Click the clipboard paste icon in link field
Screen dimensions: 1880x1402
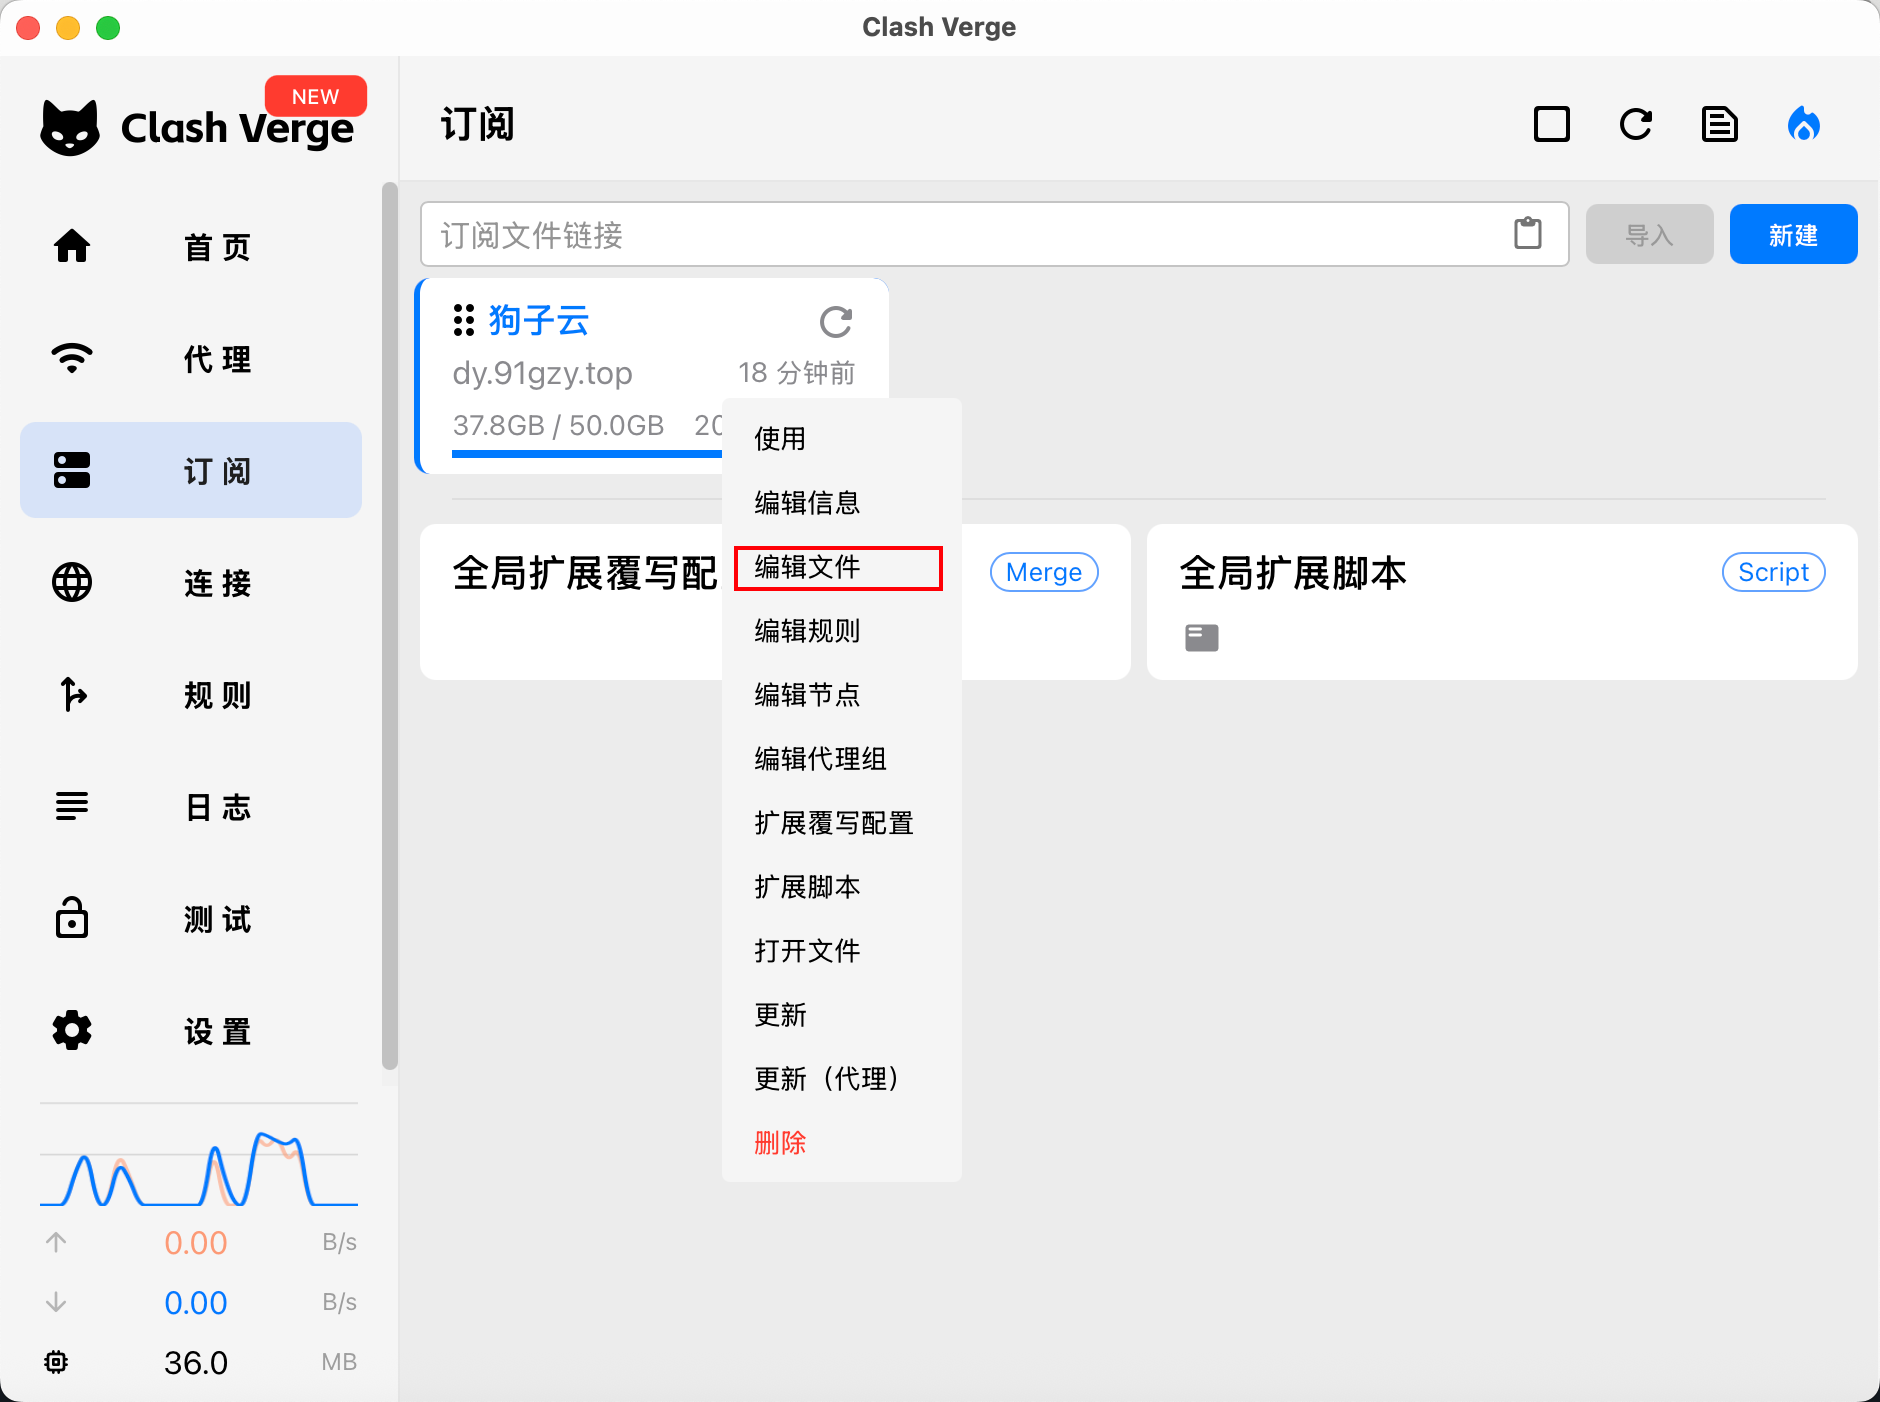tap(1527, 234)
